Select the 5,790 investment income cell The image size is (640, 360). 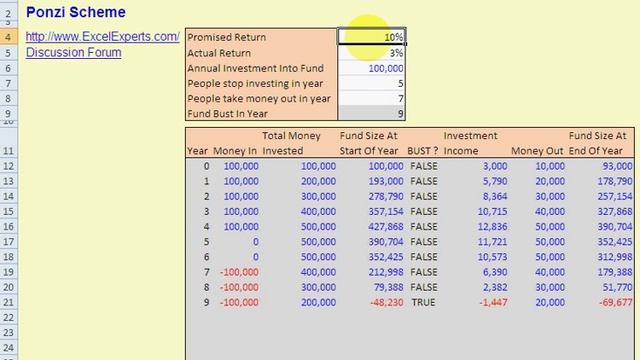point(495,181)
